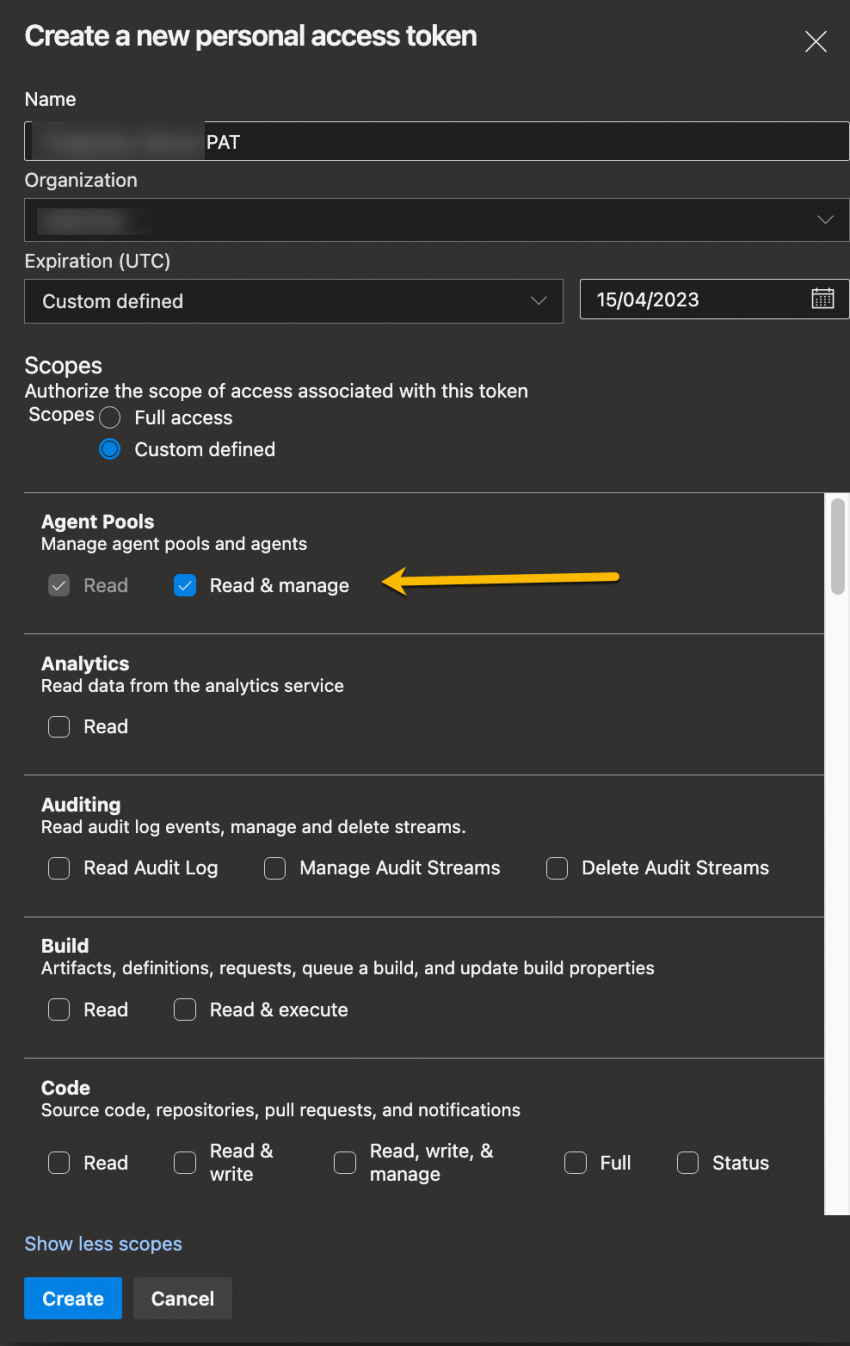The height and width of the screenshot is (1346, 850).
Task: Uncheck Read & manage under Agent Pools
Action: tap(185, 585)
